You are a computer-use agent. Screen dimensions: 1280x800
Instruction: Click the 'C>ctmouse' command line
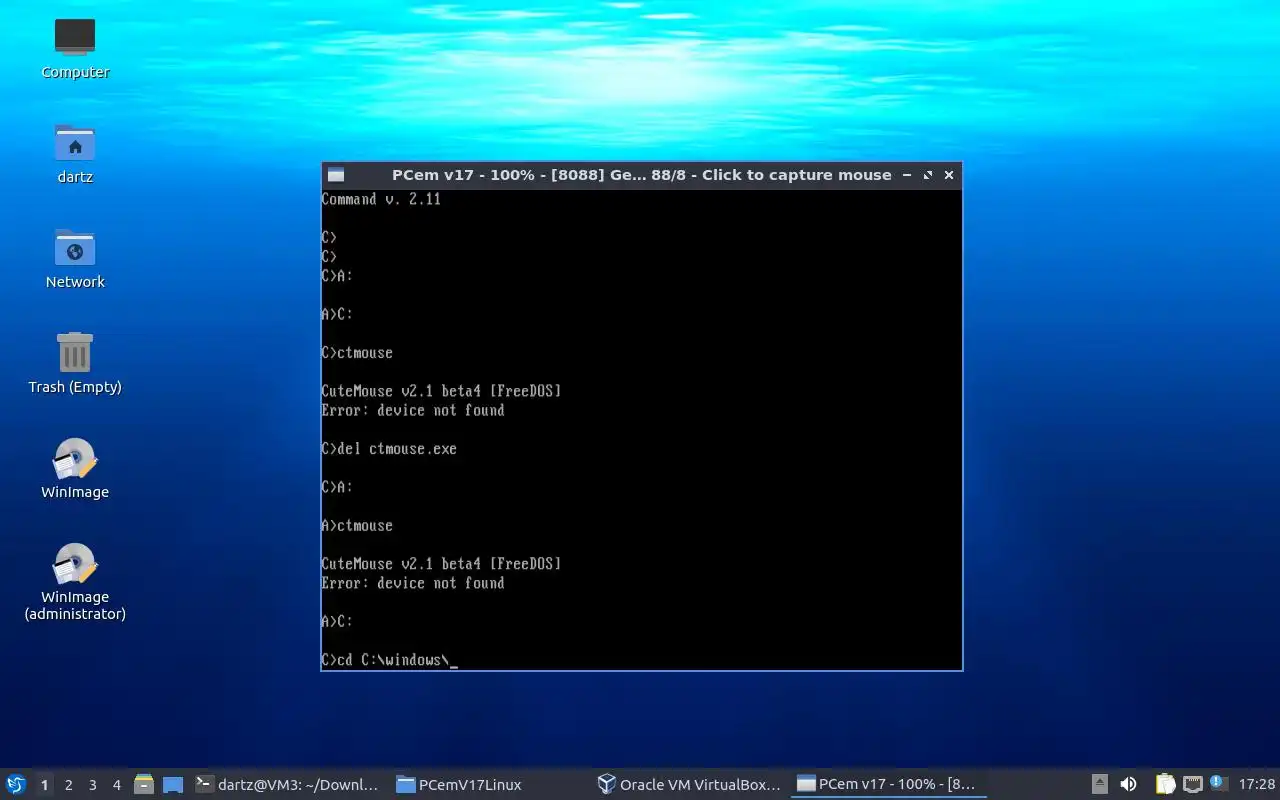[357, 353]
